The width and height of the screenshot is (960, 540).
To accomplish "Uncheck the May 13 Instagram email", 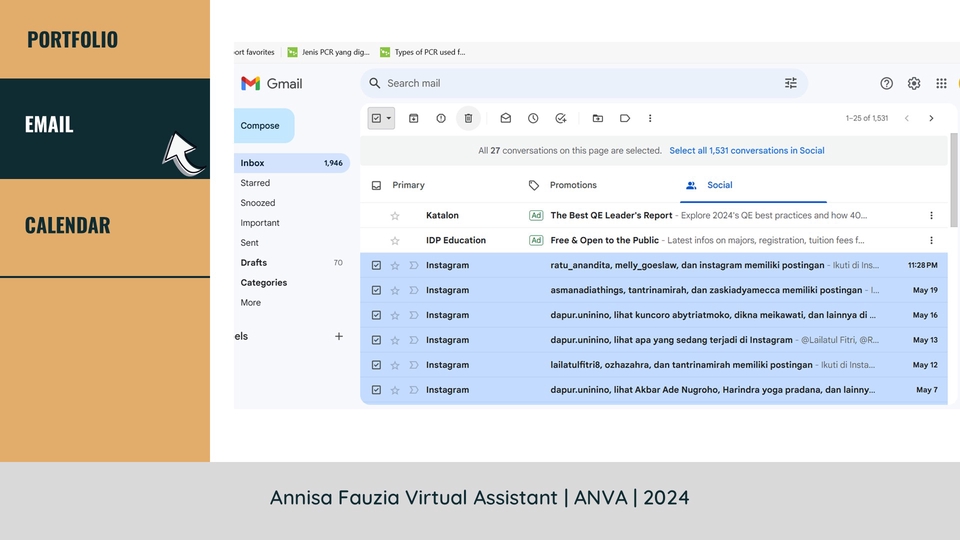I will pos(377,340).
